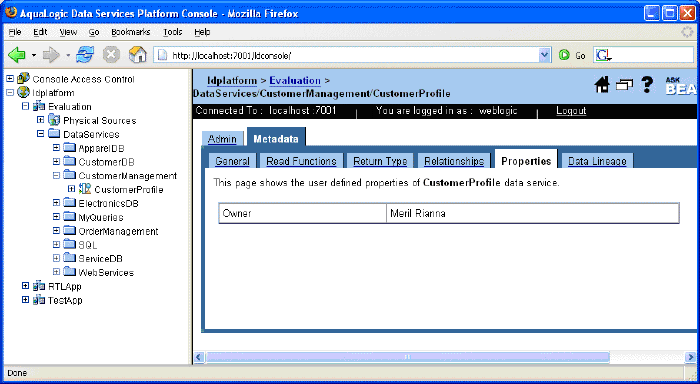Switch to the General sub-tab
Viewport: 700px width, 384px height.
(232, 161)
